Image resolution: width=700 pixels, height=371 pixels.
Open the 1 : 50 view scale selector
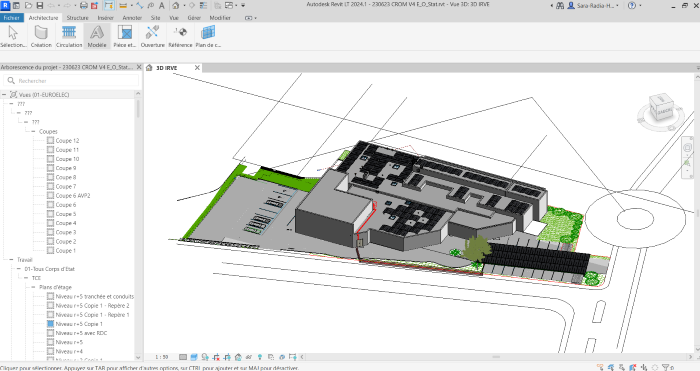pos(162,357)
